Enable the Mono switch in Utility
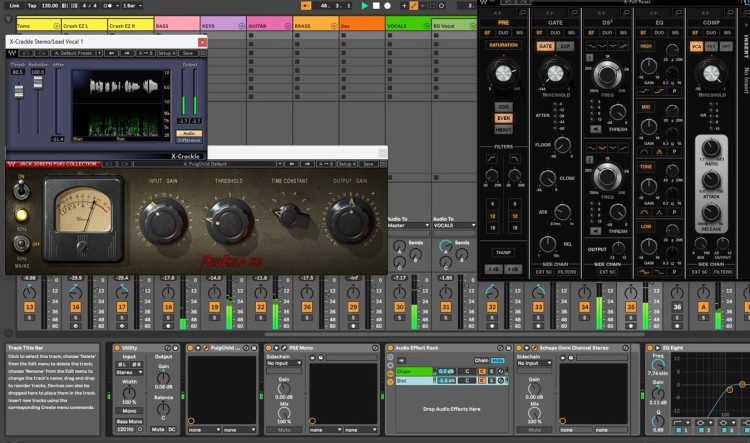Screen dimensions: 750x443 coord(129,411)
